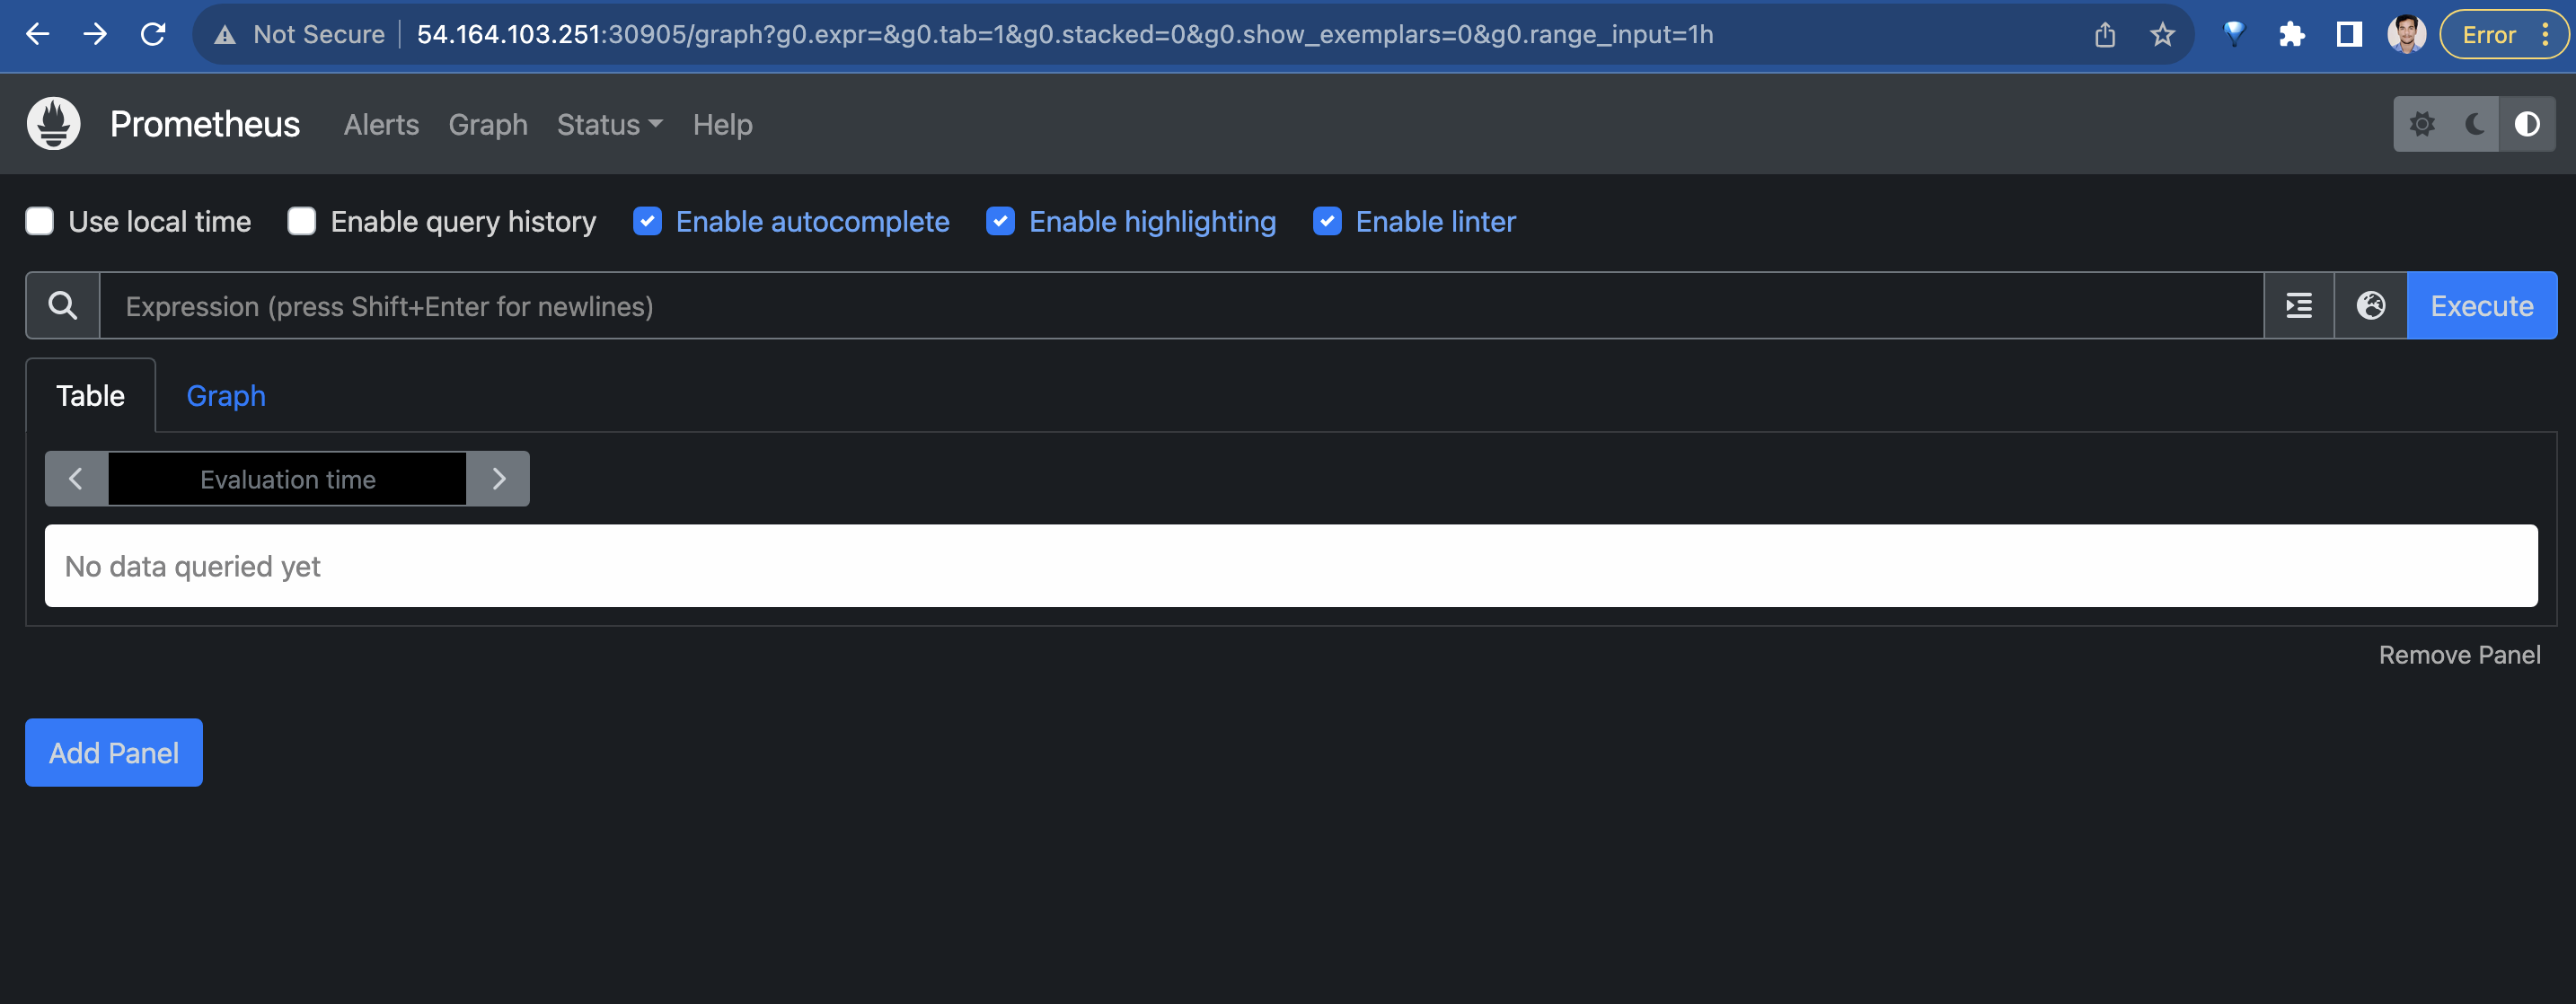Open the settings gear icon

(2424, 124)
